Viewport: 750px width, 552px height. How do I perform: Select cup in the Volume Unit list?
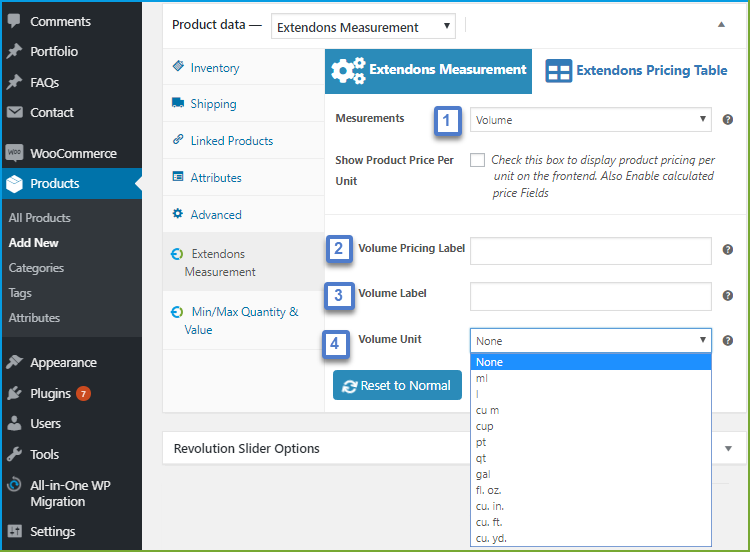tap(591, 426)
